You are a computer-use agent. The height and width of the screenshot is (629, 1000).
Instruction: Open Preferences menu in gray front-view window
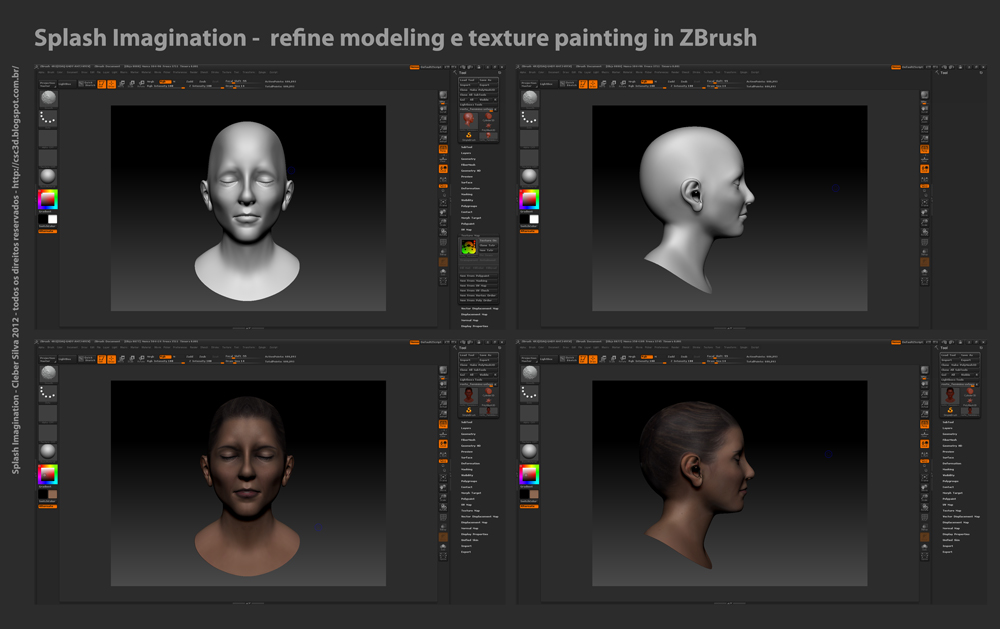[180, 72]
